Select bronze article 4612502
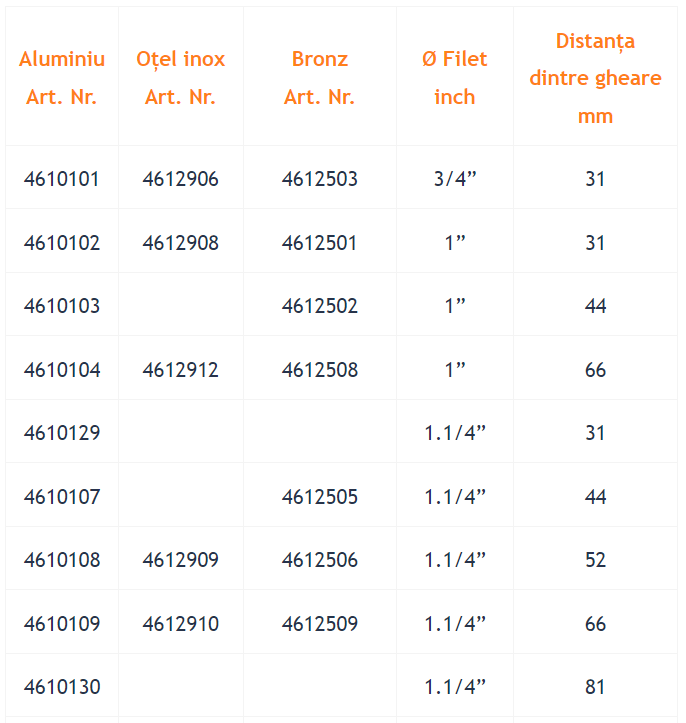The height and width of the screenshot is (723, 686). 319,306
